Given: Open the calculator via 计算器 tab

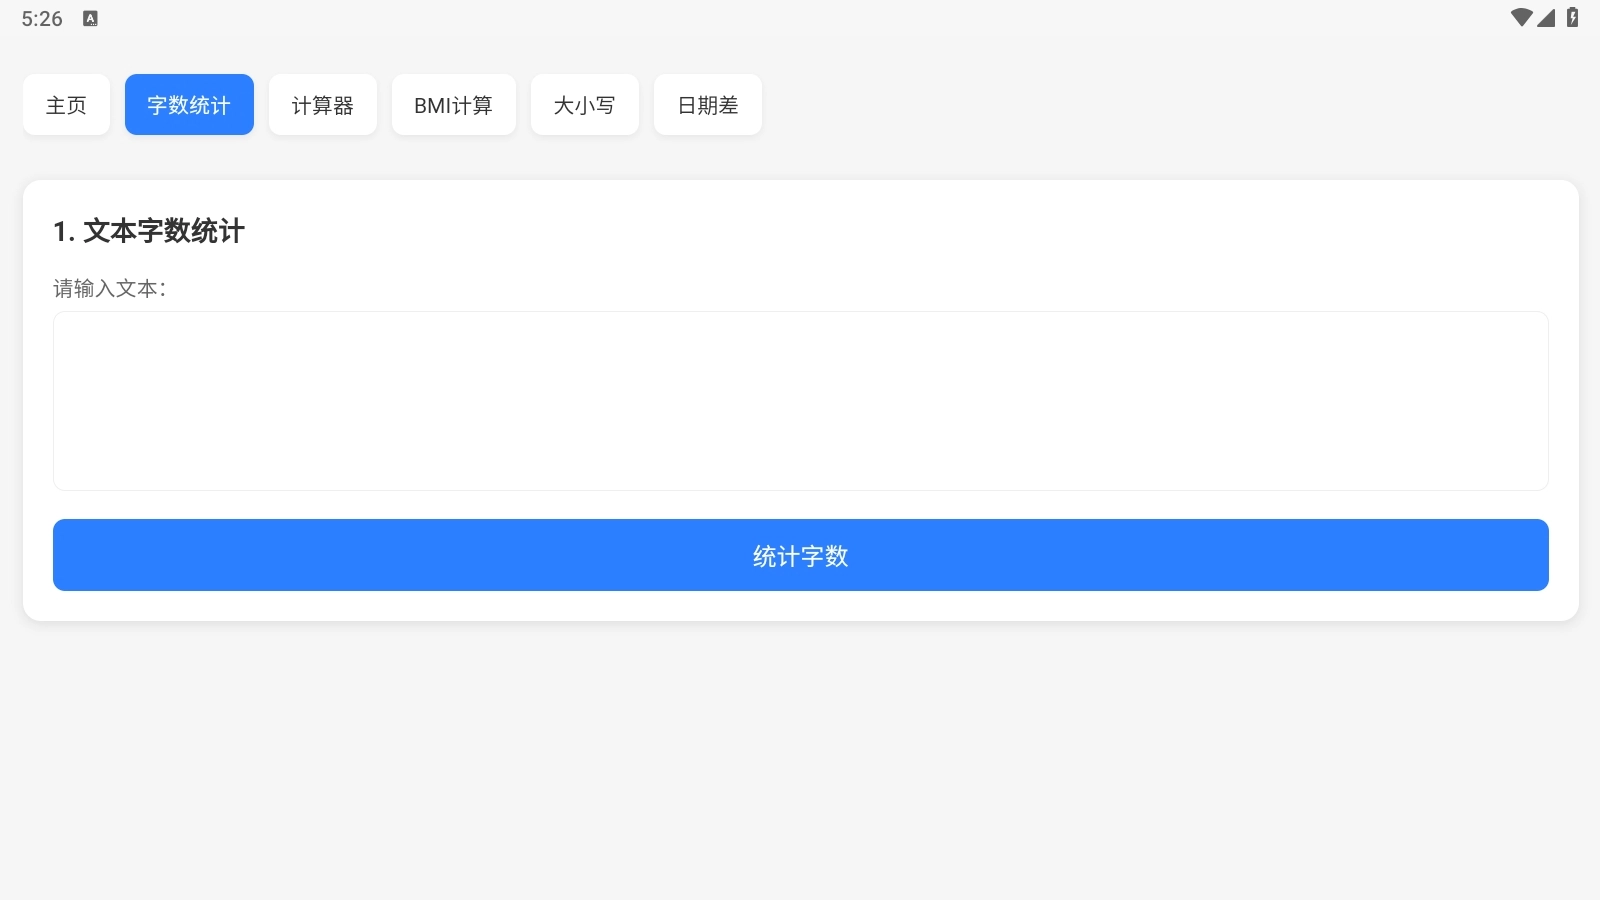Looking at the screenshot, I should pyautogui.click(x=322, y=104).
